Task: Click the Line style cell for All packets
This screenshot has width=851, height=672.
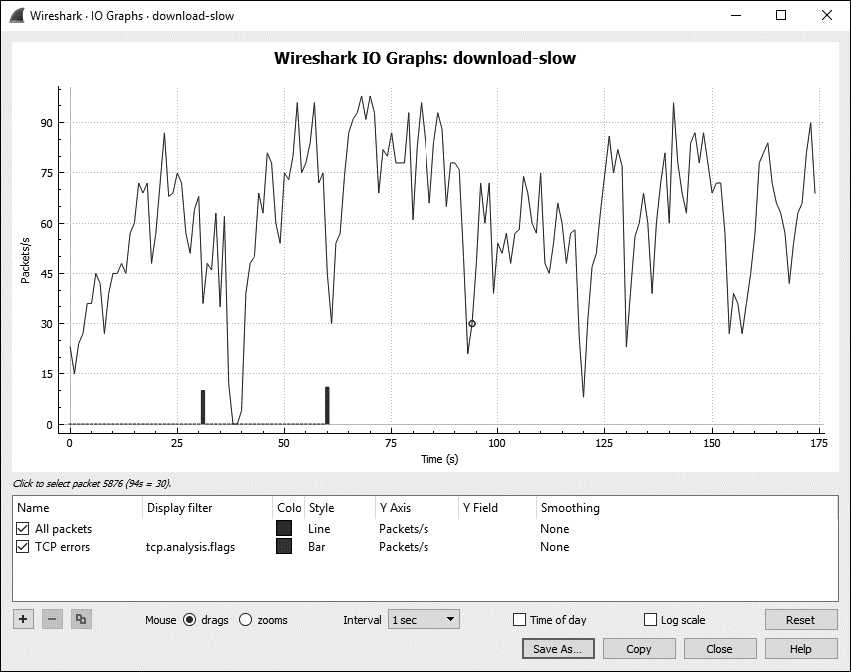Action: point(319,528)
